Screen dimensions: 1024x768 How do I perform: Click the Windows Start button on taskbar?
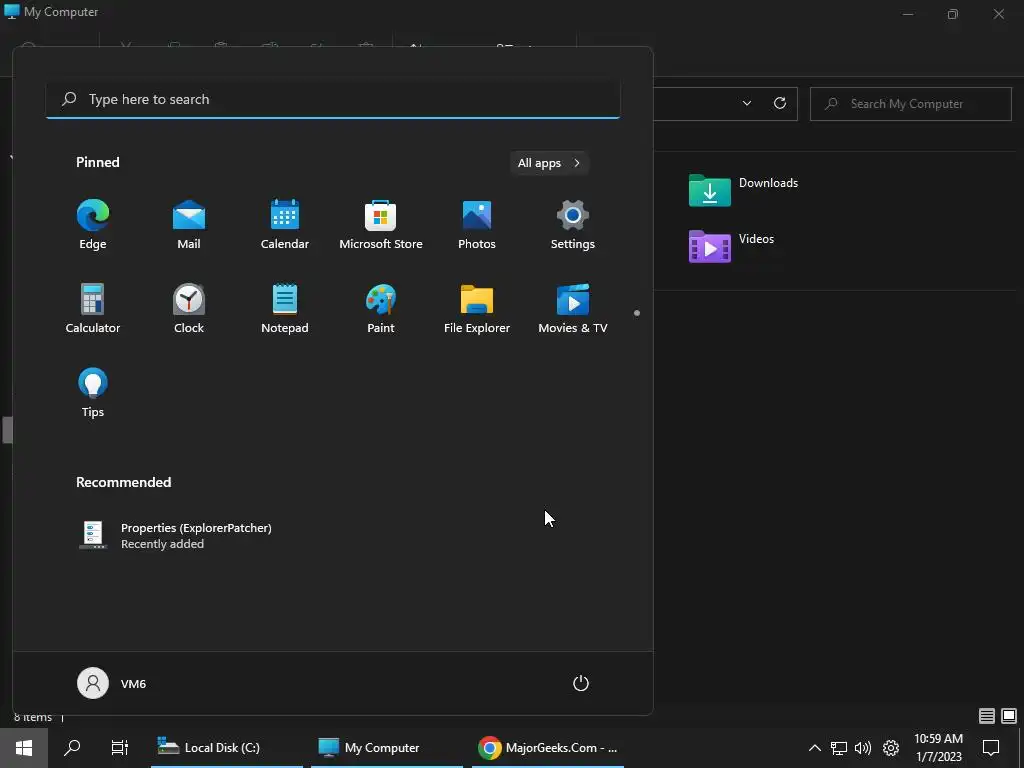pyautogui.click(x=24, y=748)
